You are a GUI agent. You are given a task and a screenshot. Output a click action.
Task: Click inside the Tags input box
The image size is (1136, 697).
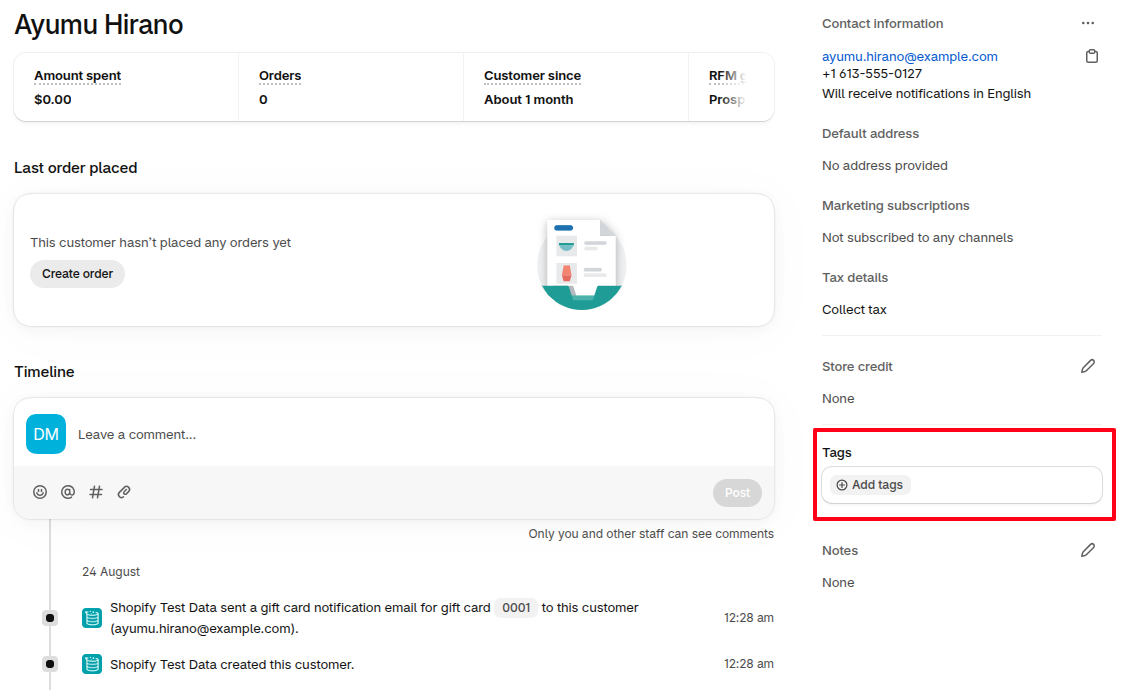coord(961,485)
